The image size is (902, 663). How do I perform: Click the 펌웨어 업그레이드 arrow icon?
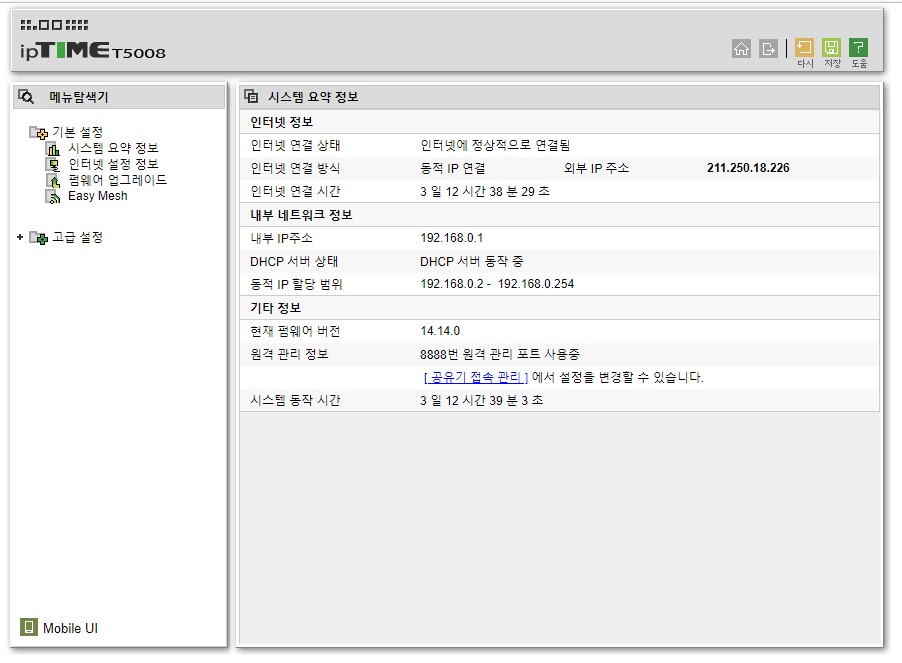point(53,181)
